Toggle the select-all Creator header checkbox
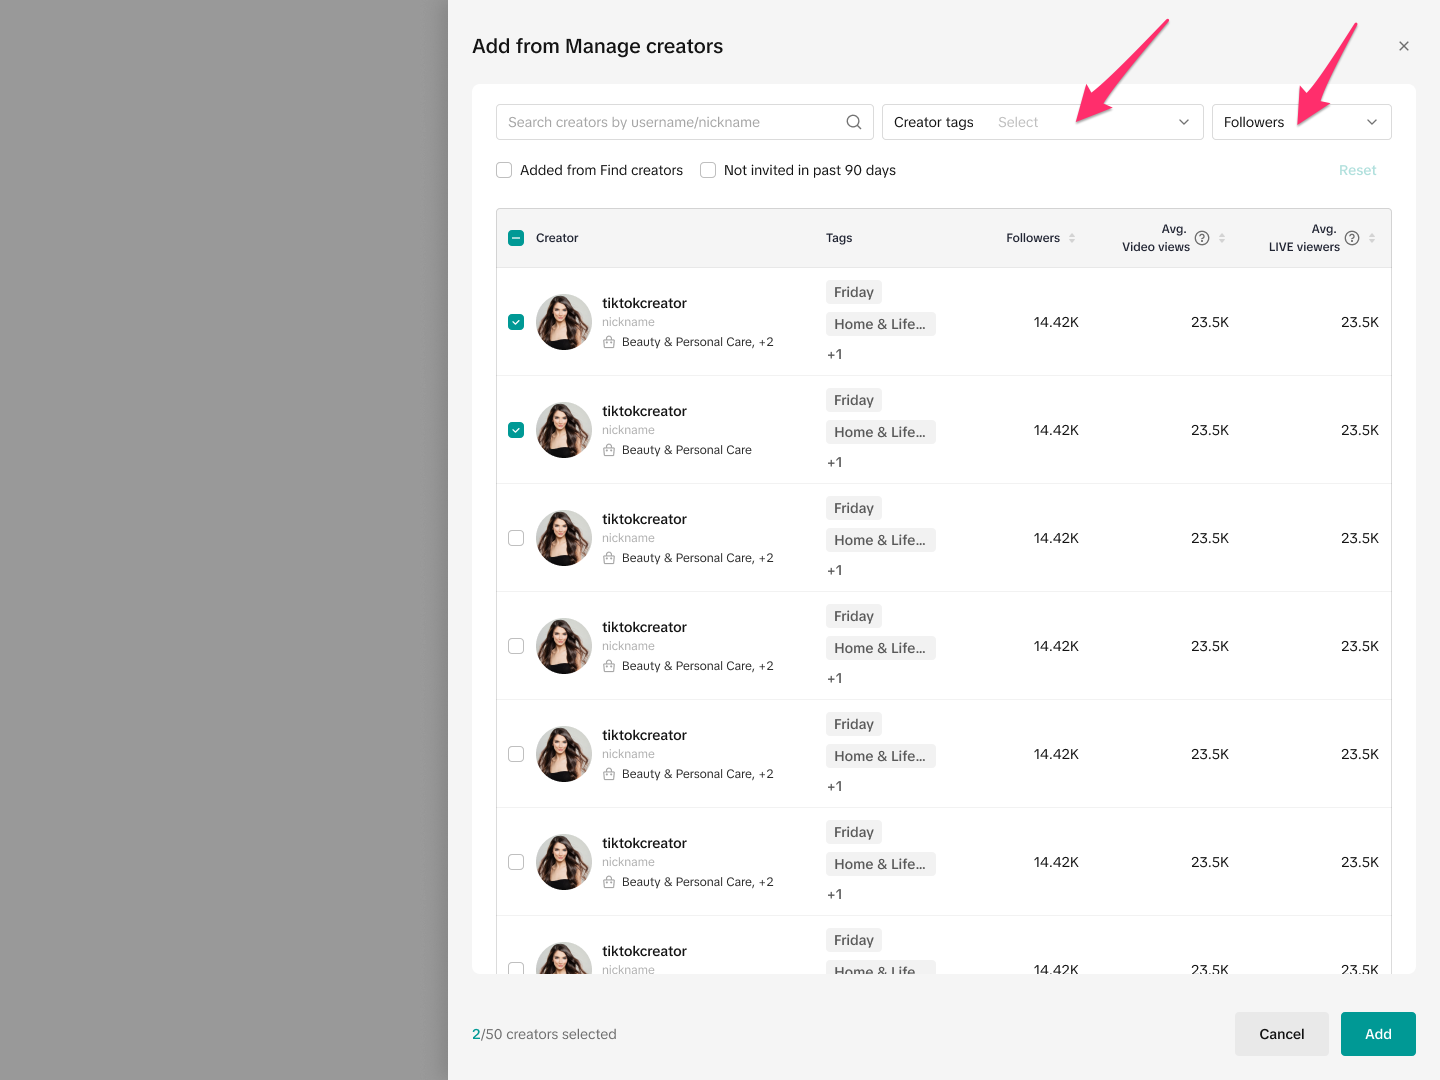The image size is (1440, 1080). tap(516, 238)
